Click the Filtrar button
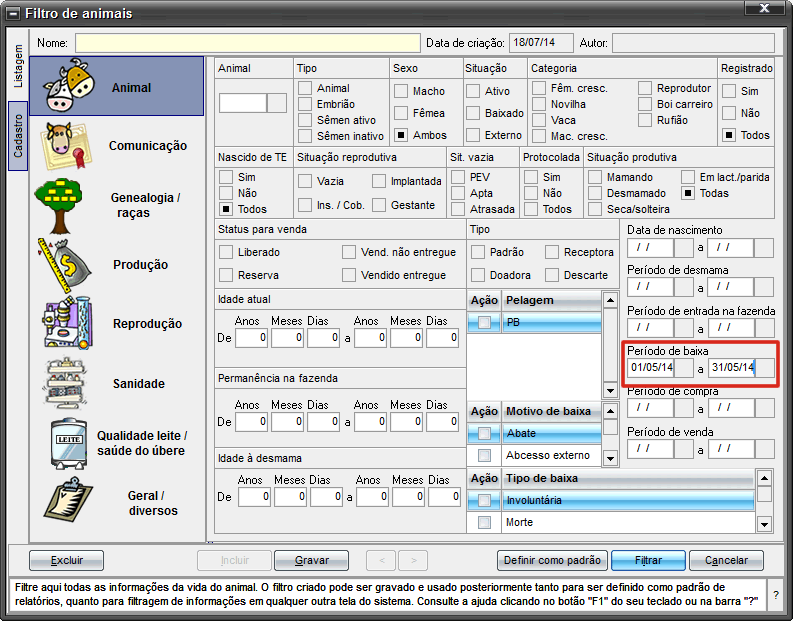The width and height of the screenshot is (793, 621). [x=648, y=560]
